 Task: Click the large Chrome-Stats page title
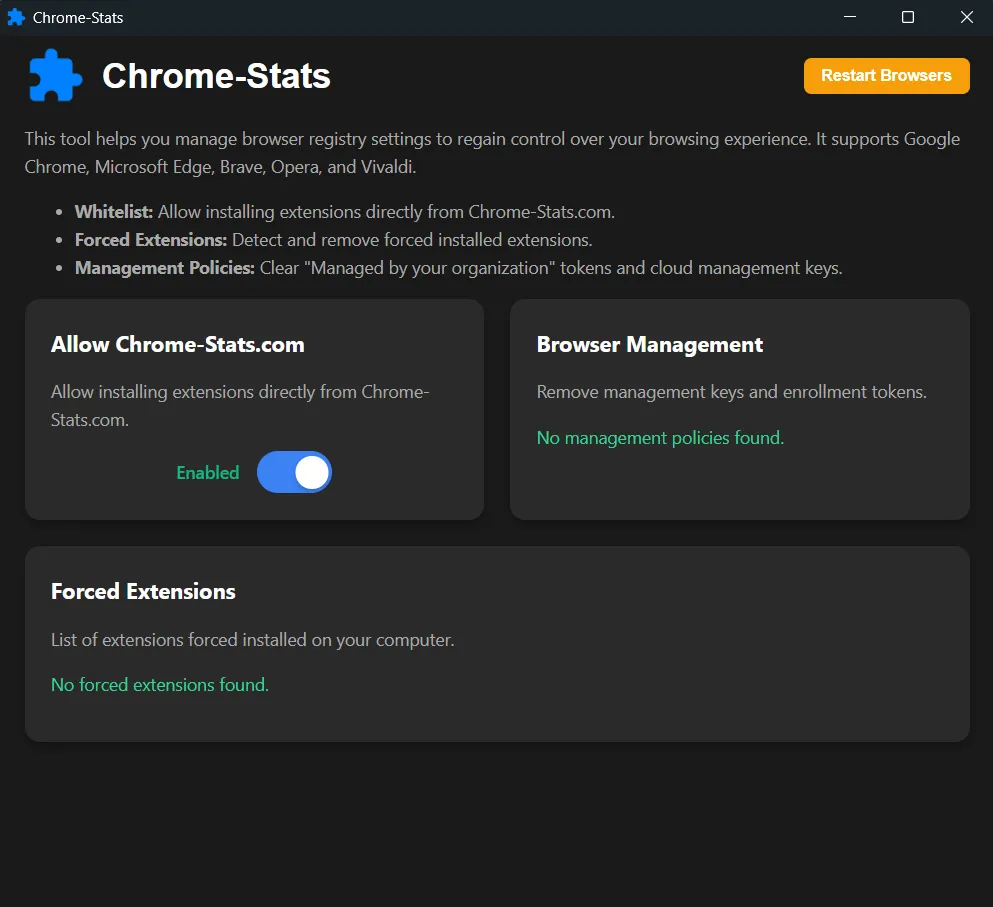tap(217, 76)
